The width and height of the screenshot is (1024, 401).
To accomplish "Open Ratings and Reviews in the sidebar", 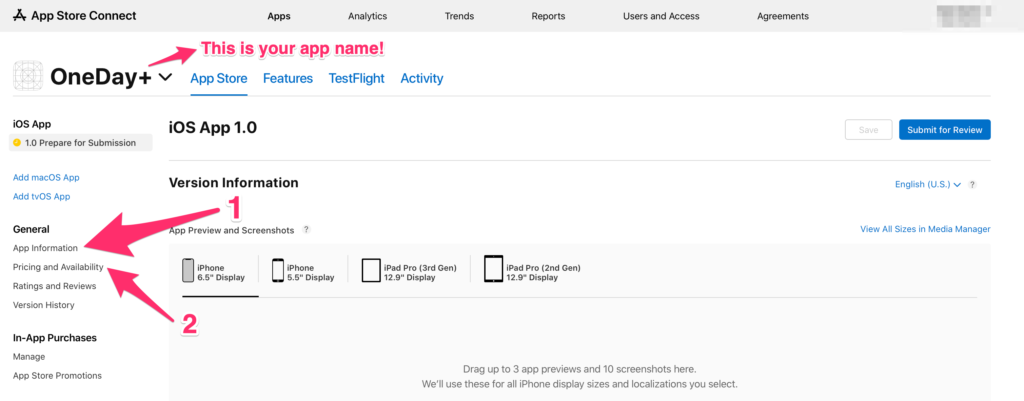I will tap(54, 286).
